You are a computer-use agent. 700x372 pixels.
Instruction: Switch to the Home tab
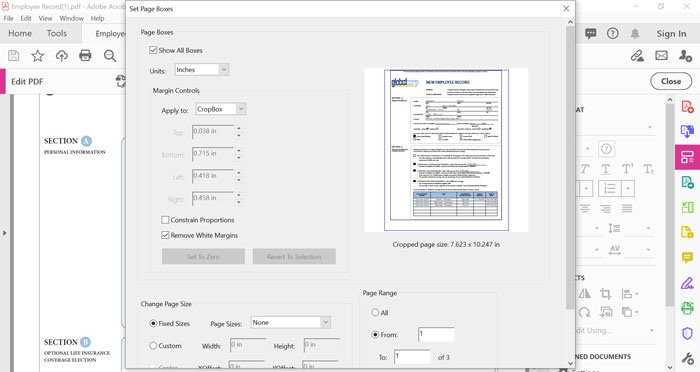20,33
